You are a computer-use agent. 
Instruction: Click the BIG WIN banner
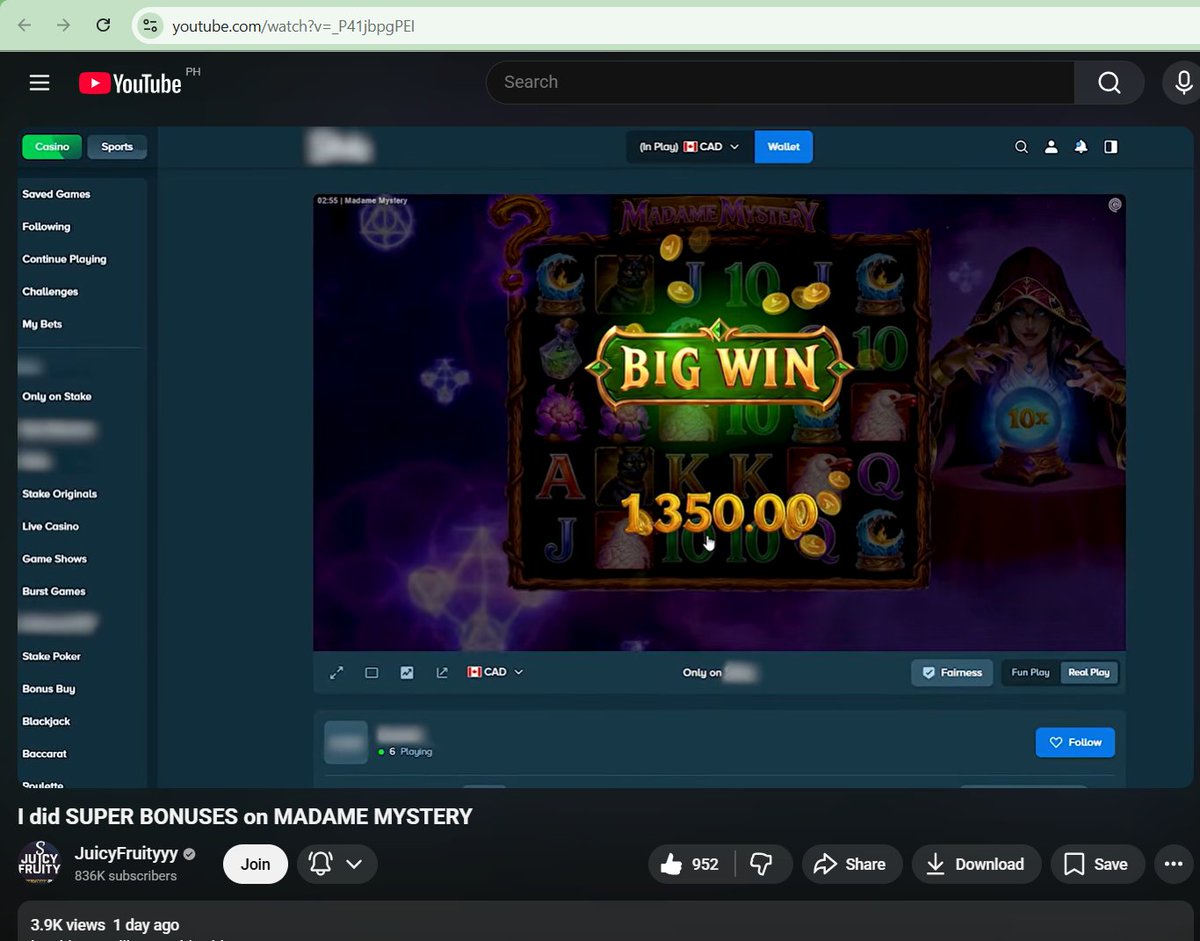(x=718, y=369)
